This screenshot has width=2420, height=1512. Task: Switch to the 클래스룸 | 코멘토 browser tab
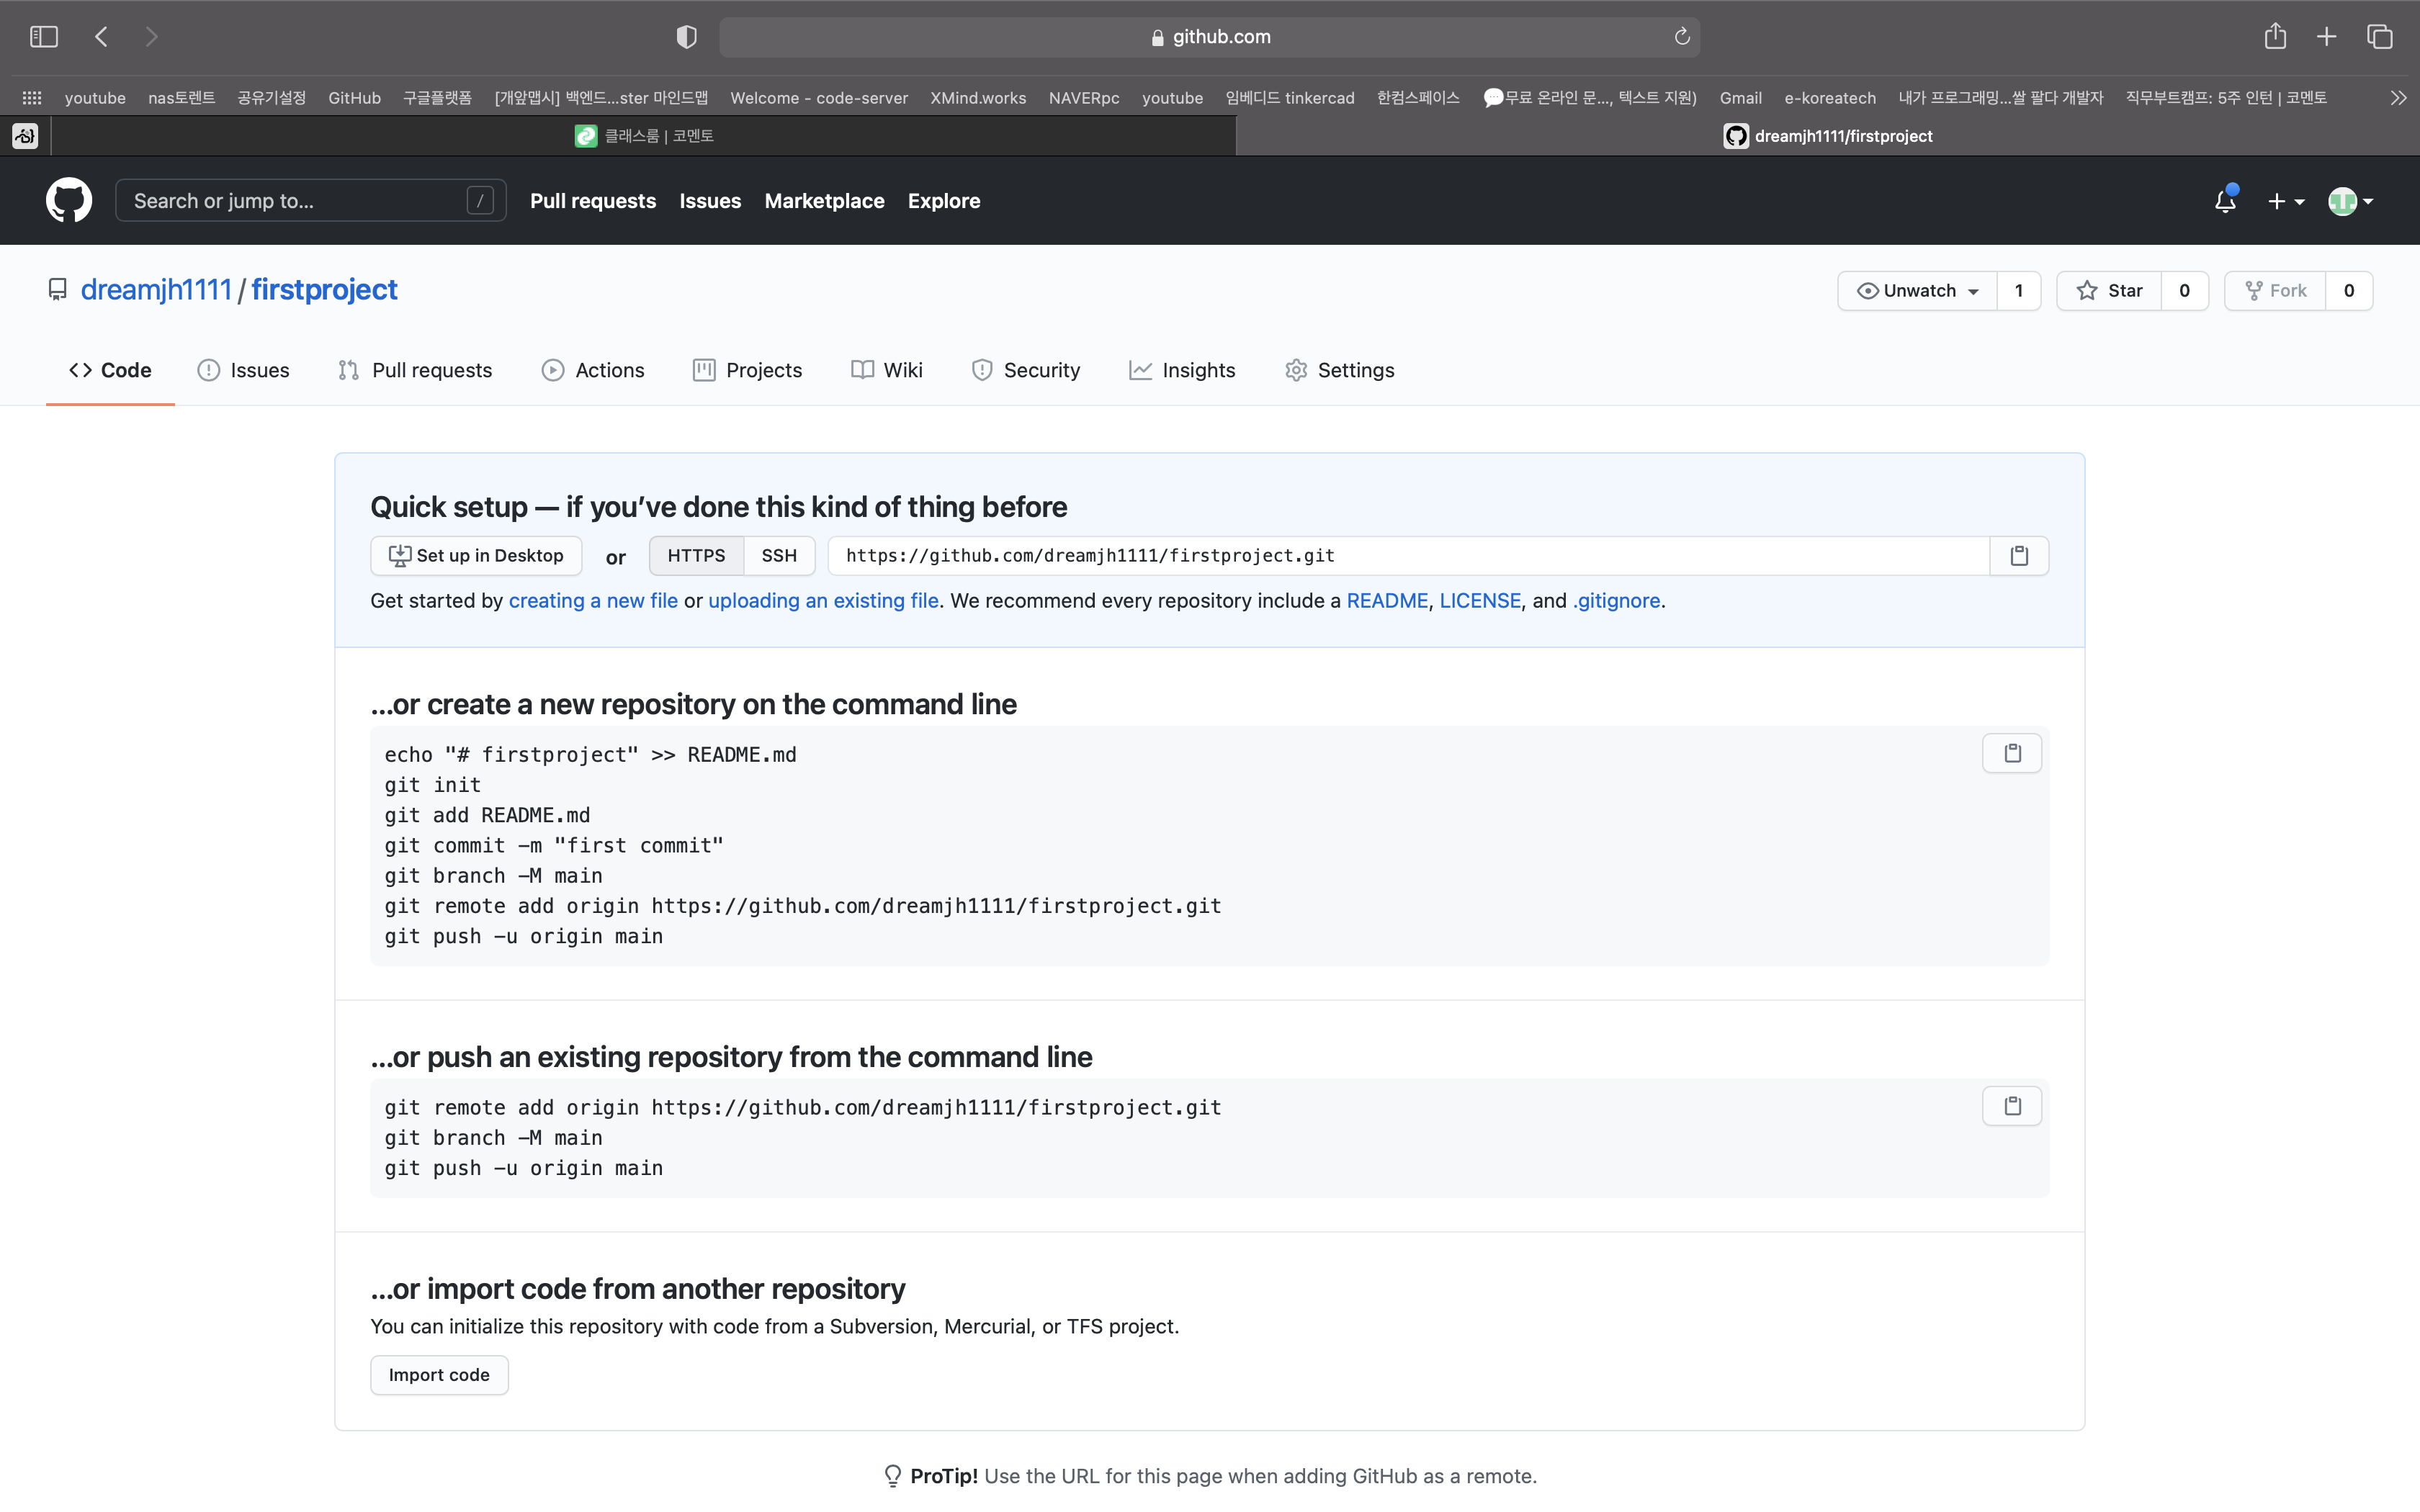643,136
